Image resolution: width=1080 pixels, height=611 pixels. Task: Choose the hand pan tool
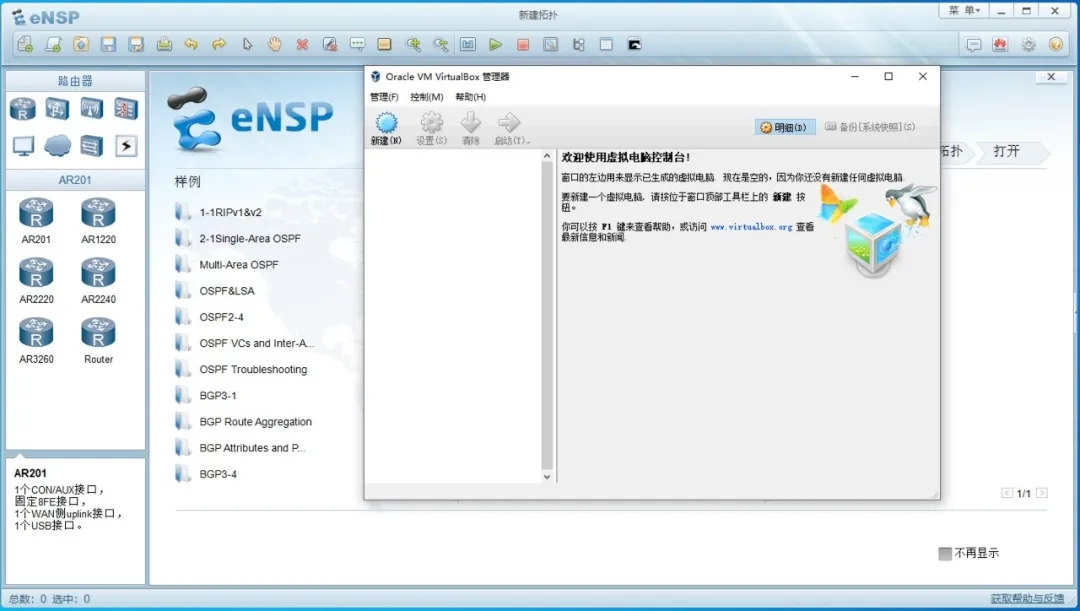point(274,45)
